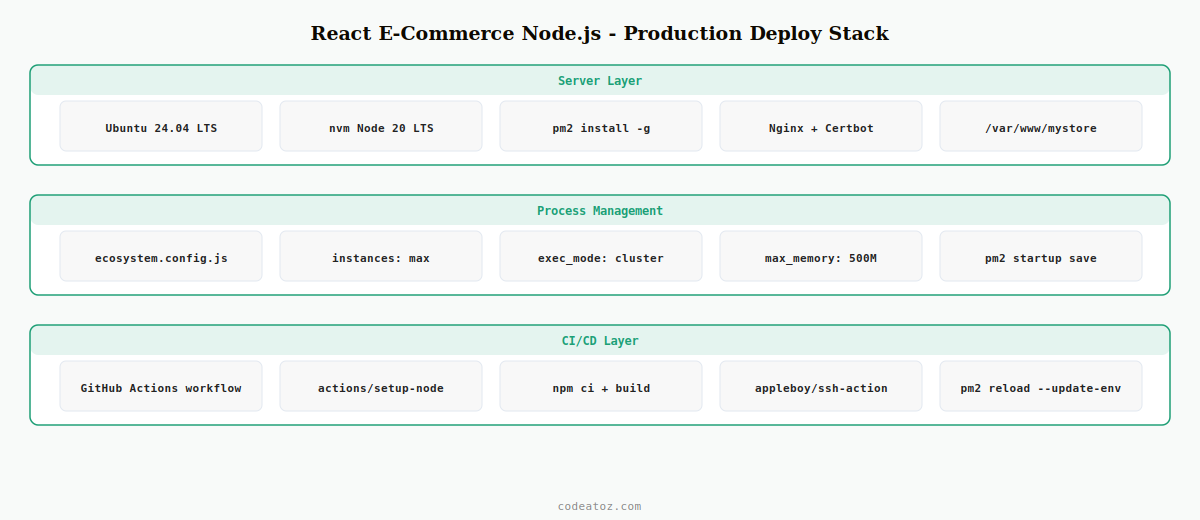The width and height of the screenshot is (1200, 520).
Task: Click the "Process Management" section header
Action: (600, 211)
